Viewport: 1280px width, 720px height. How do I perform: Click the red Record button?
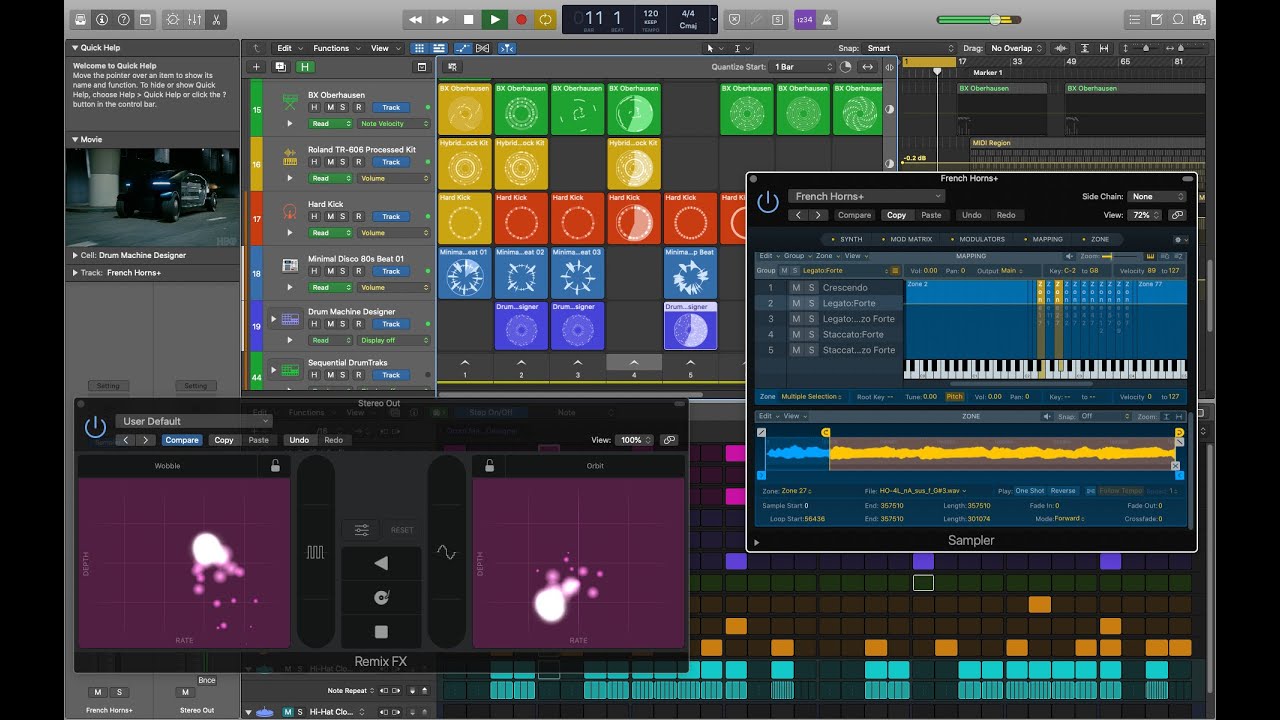click(520, 19)
